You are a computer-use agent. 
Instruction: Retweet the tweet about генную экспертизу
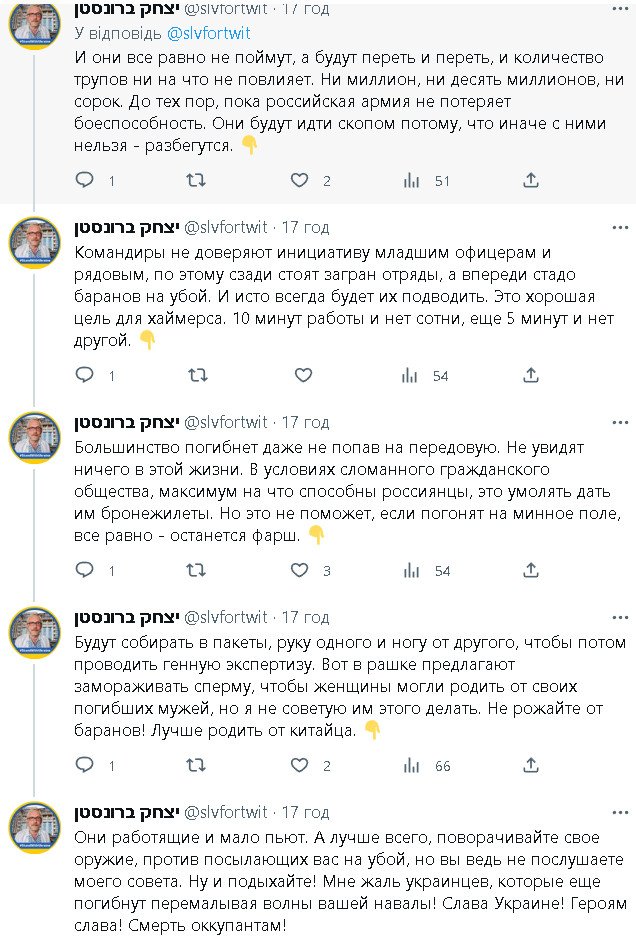click(198, 766)
